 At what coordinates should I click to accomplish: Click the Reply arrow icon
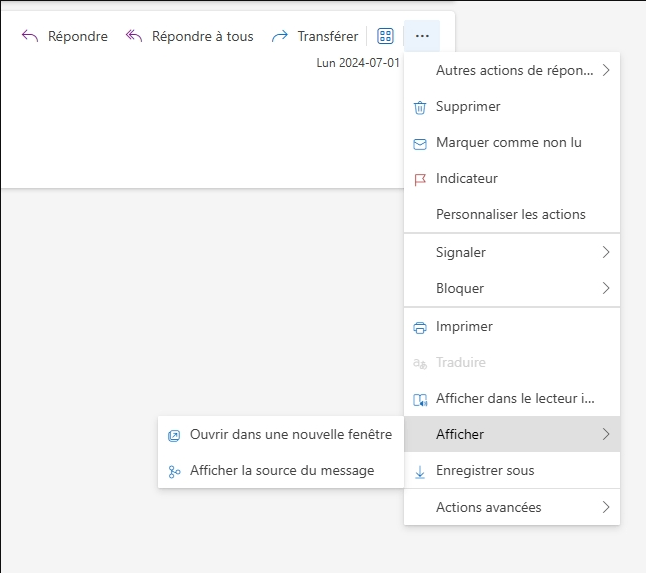click(x=30, y=36)
